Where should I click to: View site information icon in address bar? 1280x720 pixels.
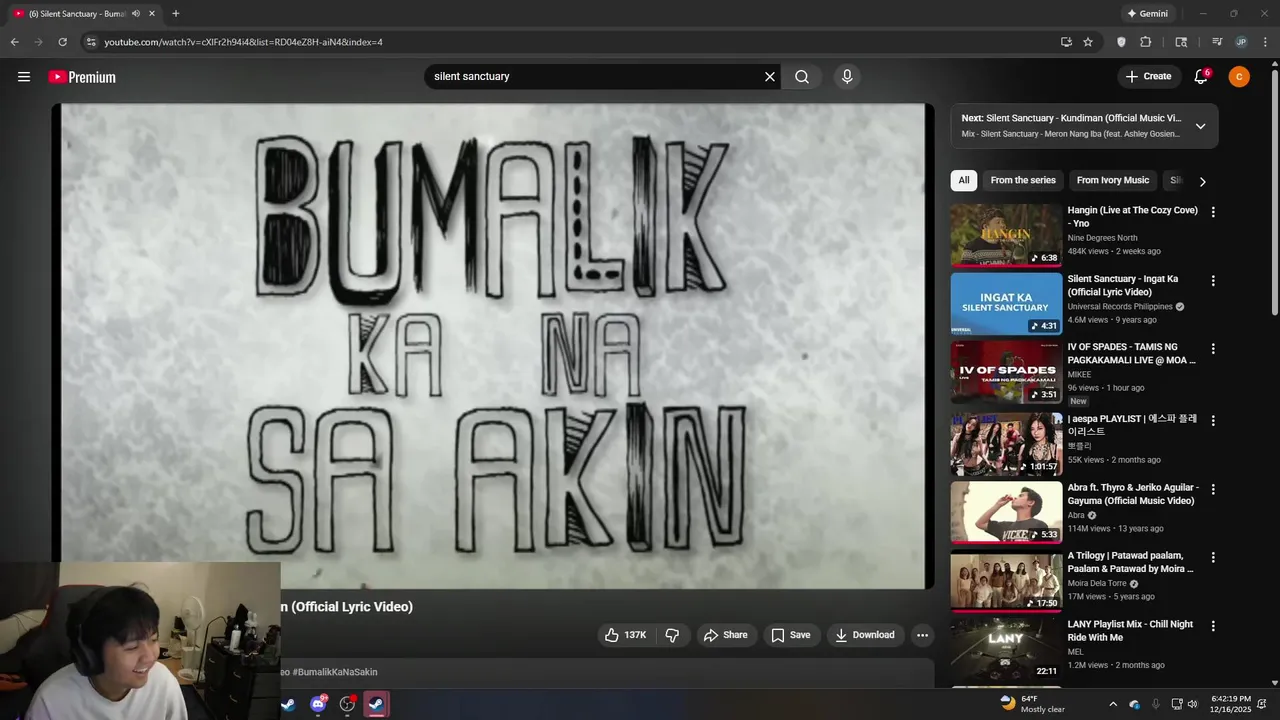(90, 42)
